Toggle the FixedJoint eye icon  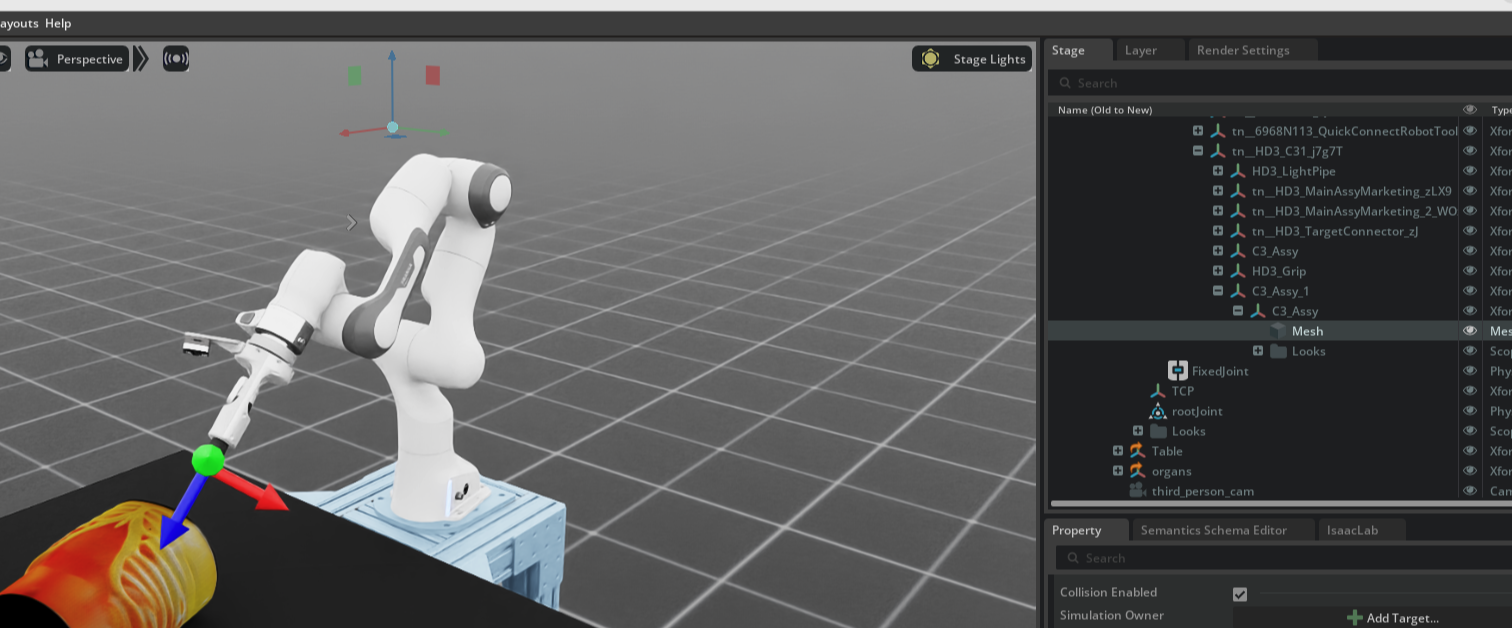click(1469, 371)
